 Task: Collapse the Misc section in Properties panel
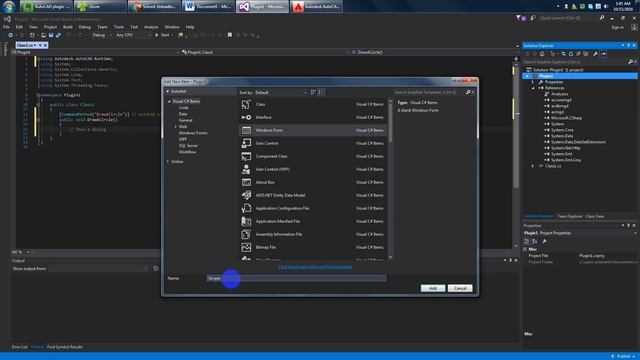pos(525,249)
